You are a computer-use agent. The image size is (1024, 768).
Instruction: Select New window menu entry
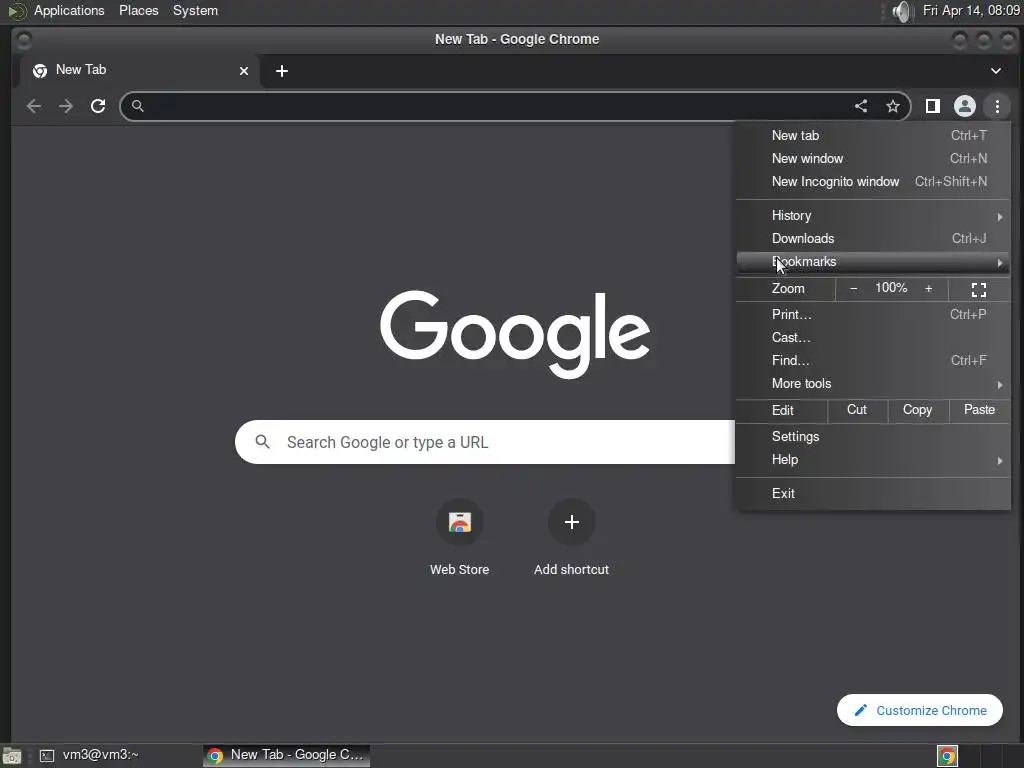tap(872, 158)
